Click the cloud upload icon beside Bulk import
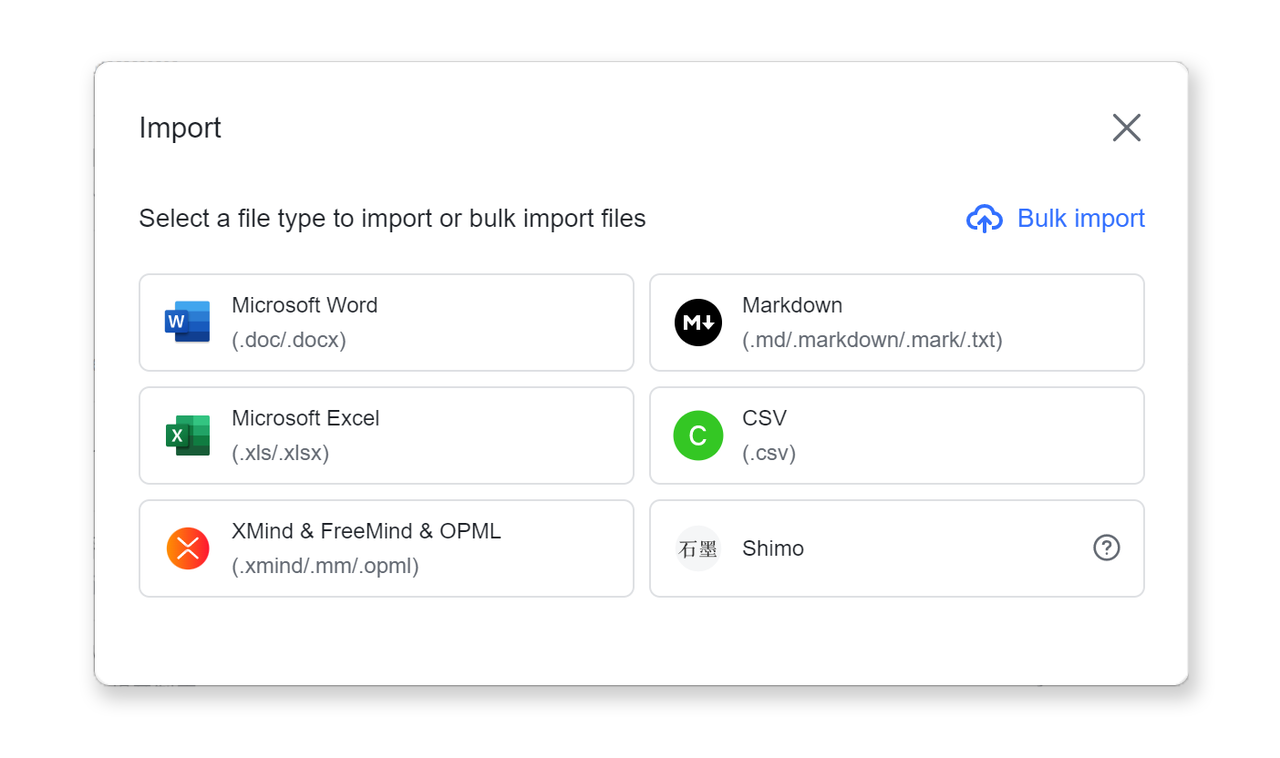This screenshot has width=1280, height=758. (984, 218)
